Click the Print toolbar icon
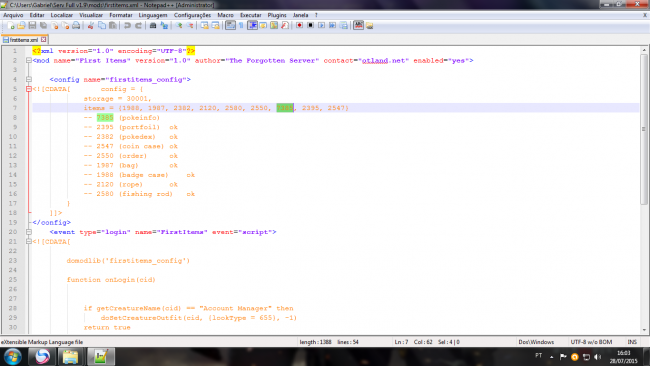Viewport: 650px width, 366px height. point(76,26)
